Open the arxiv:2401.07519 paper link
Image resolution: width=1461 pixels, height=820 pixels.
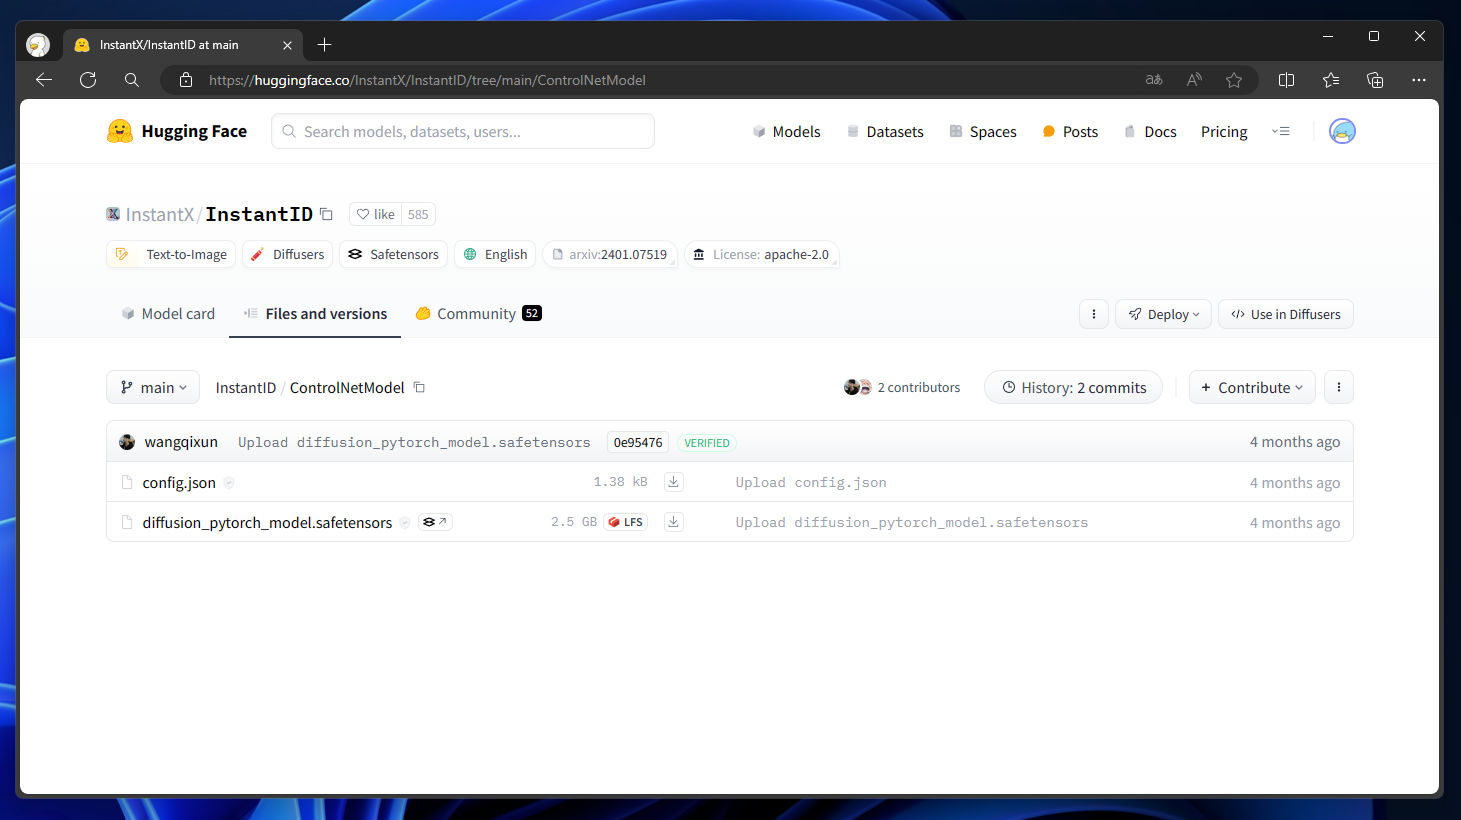click(610, 254)
